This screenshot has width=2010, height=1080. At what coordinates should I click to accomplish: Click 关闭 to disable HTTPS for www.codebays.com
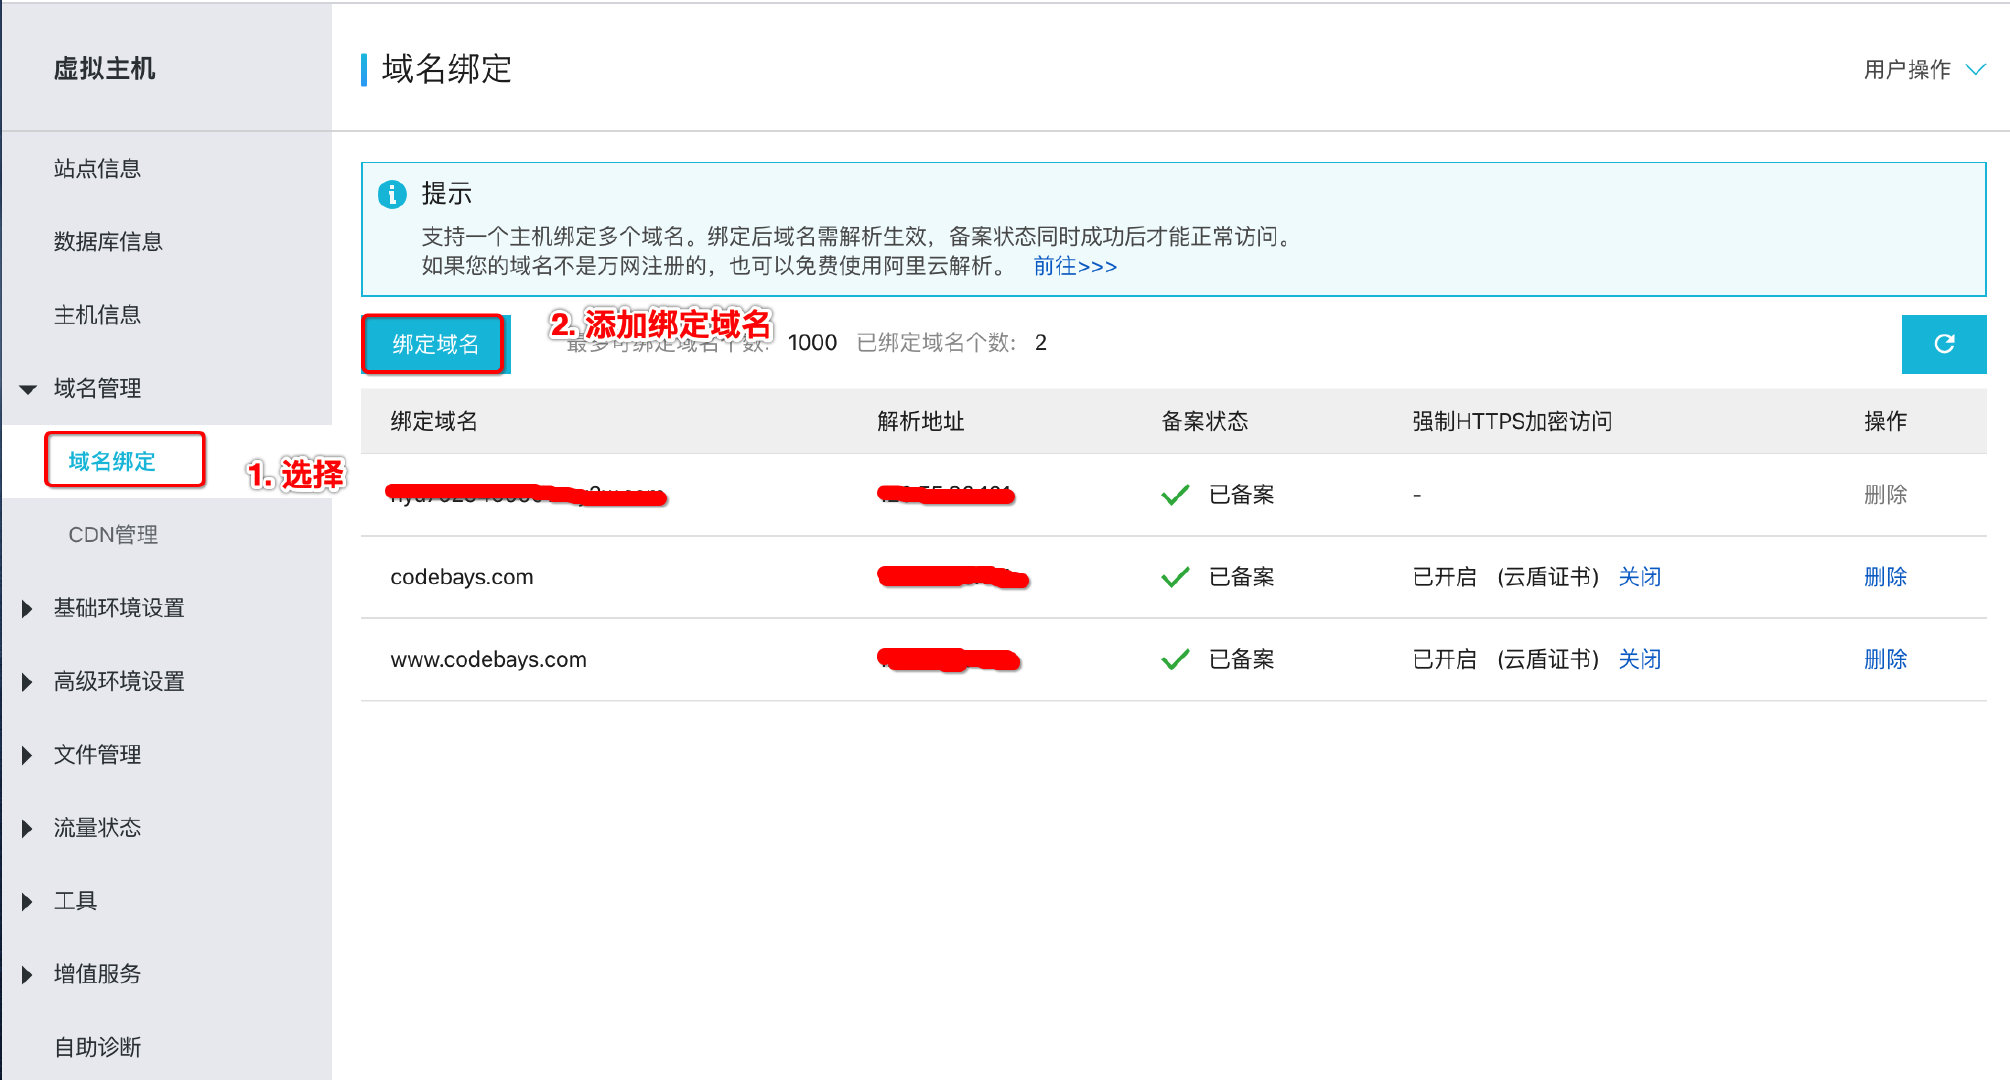coord(1639,659)
